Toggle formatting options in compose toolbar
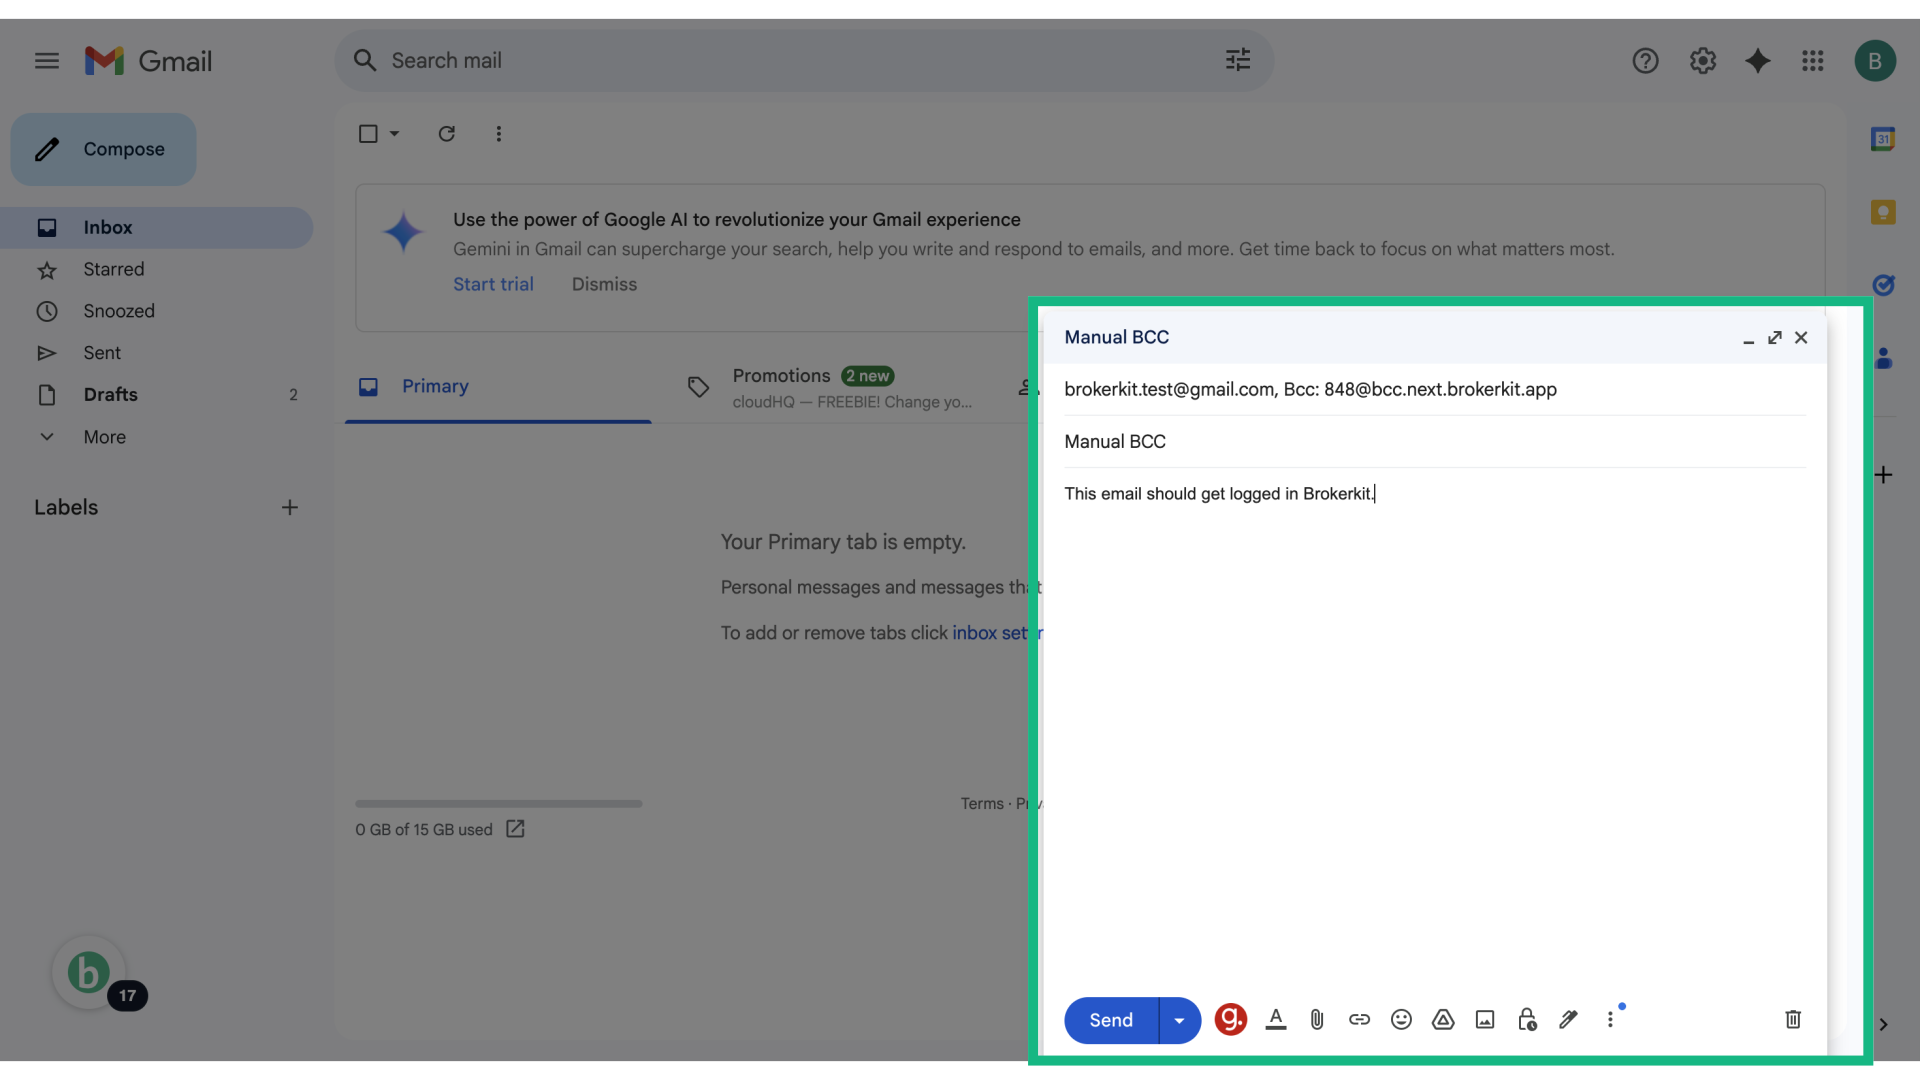The image size is (1920, 1080). tap(1276, 1019)
